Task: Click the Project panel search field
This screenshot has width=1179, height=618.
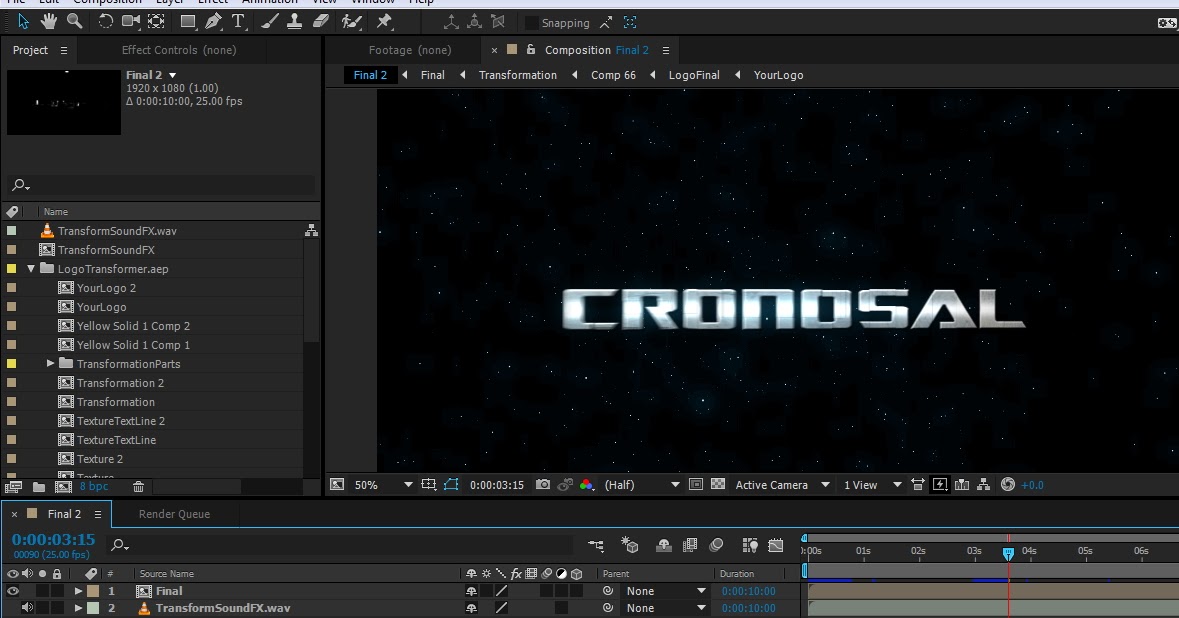Action: click(x=161, y=185)
